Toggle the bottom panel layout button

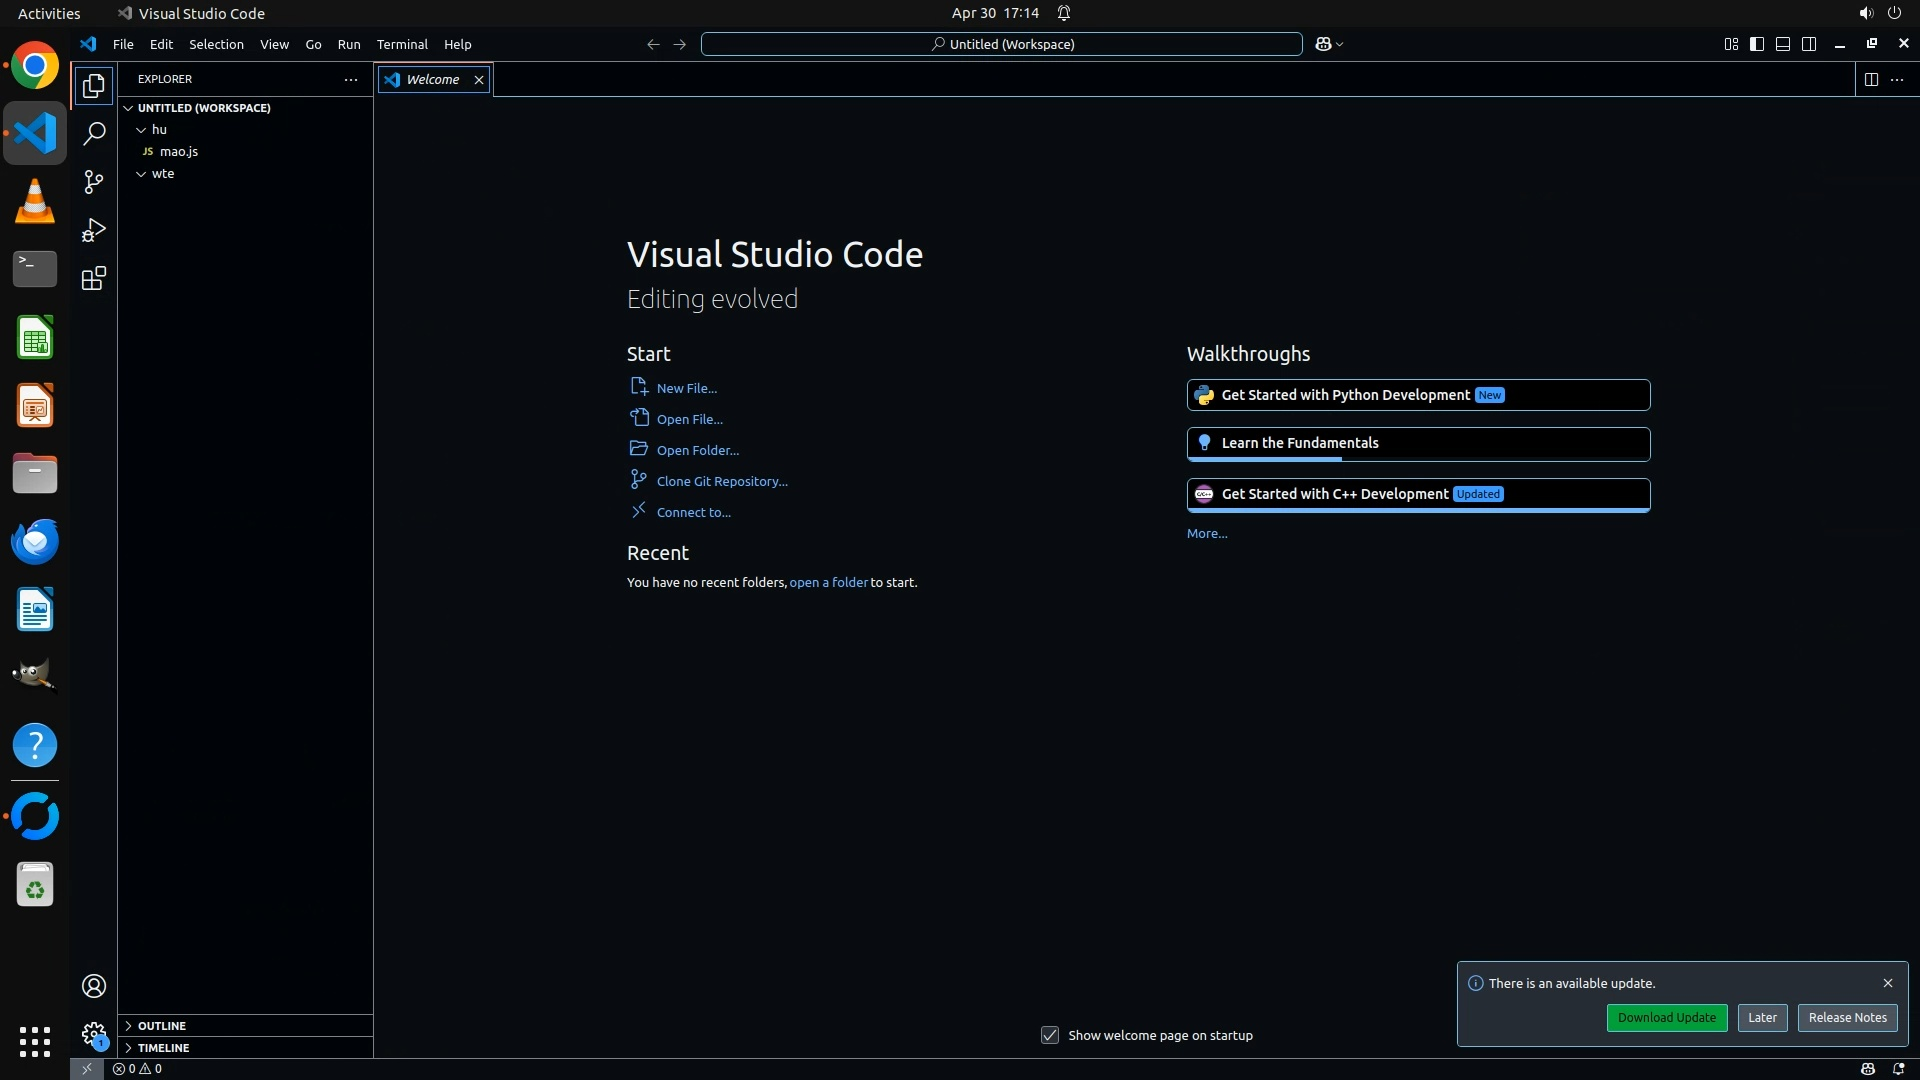coord(1783,44)
